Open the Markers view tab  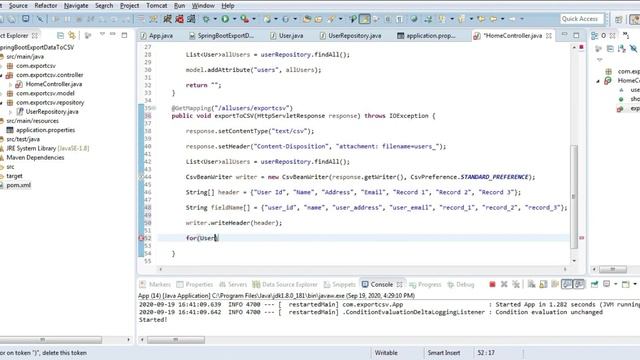155,284
